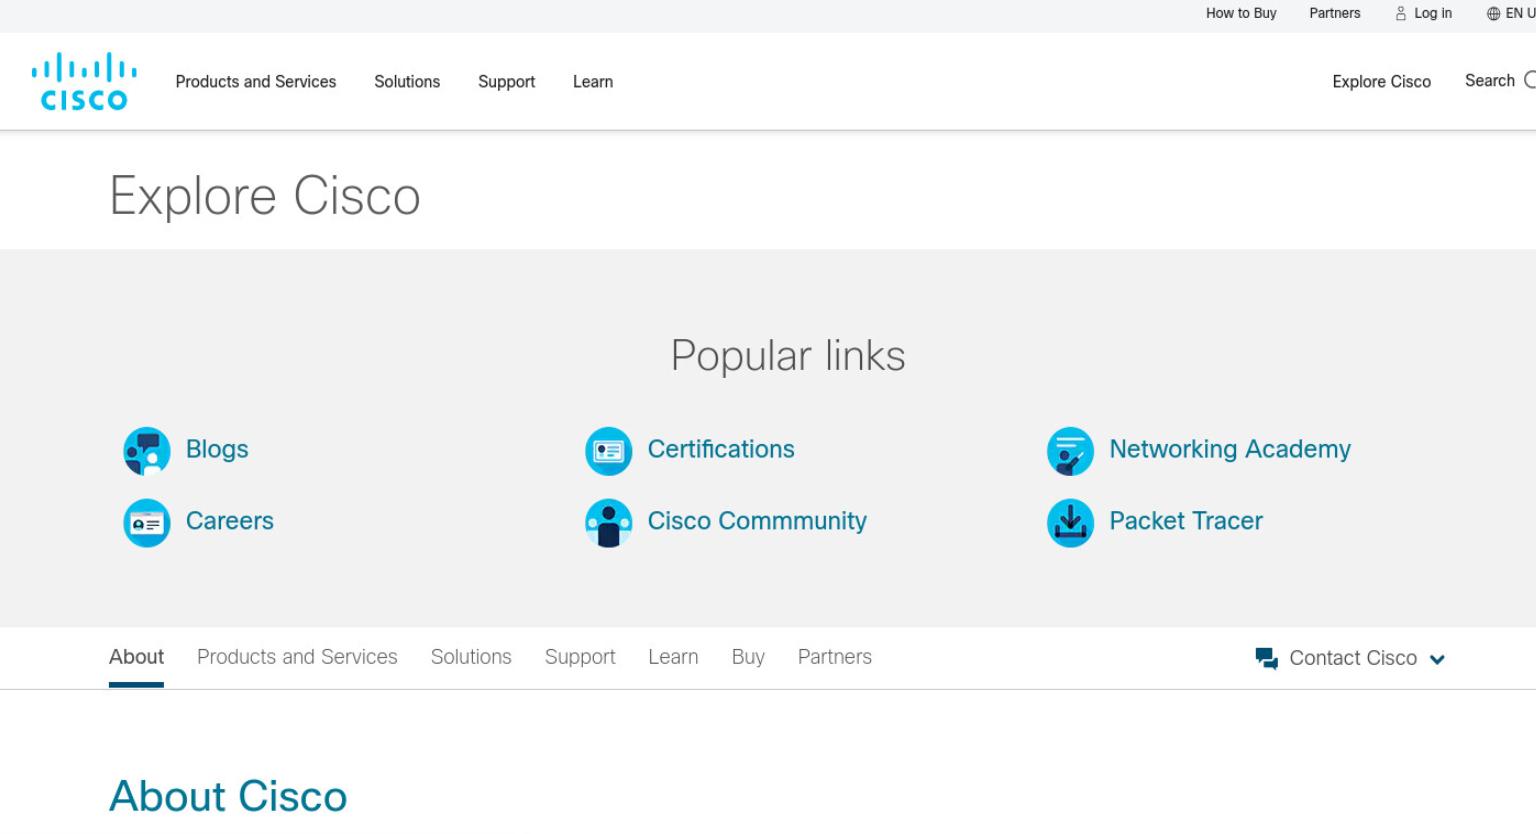This screenshot has height=834, width=1536.
Task: Open the Certifications link
Action: pyautogui.click(x=721, y=449)
